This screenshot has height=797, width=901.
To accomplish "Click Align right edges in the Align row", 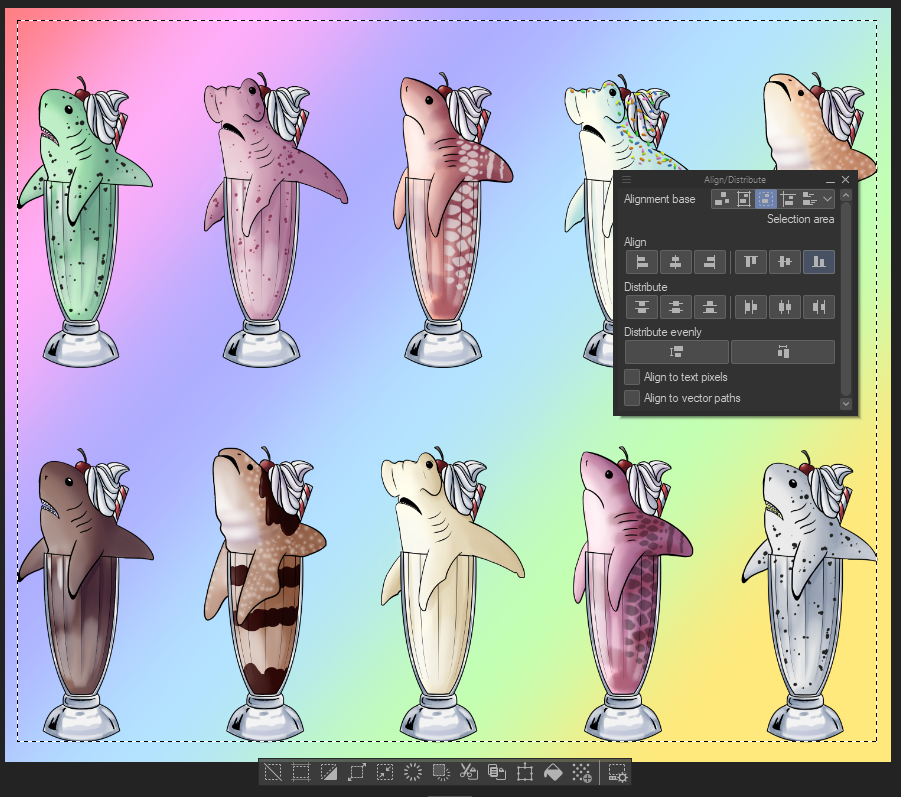I will point(710,262).
